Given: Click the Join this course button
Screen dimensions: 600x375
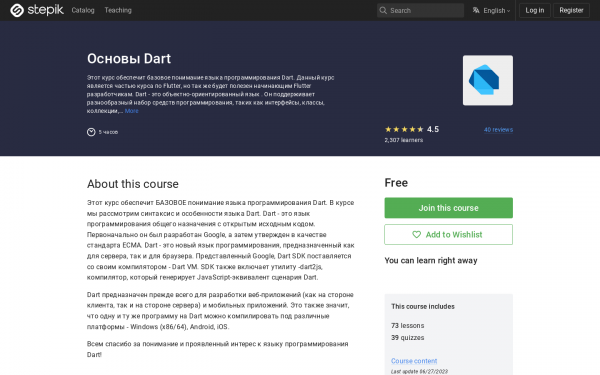Looking at the screenshot, I should click(x=448, y=208).
